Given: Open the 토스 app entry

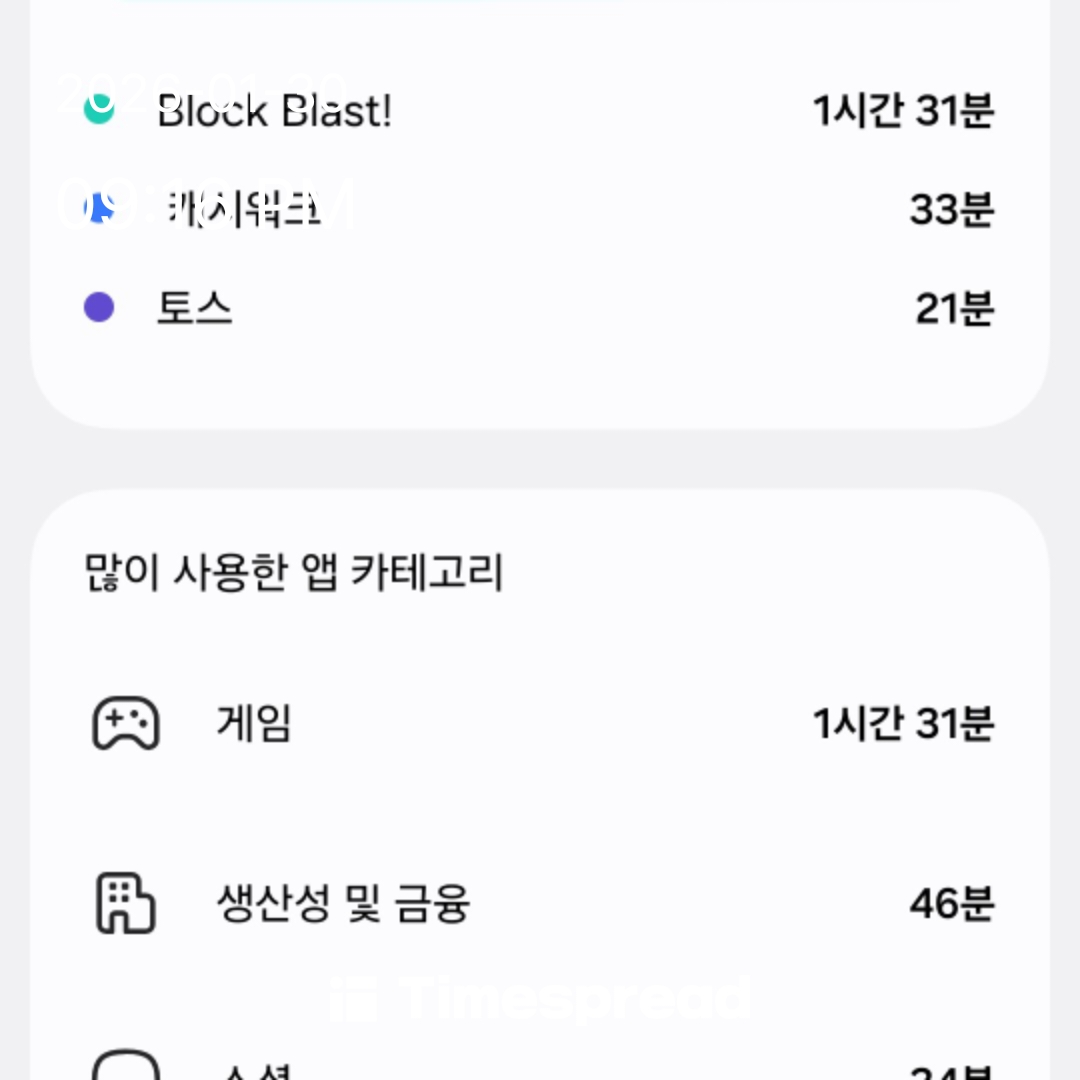Looking at the screenshot, I should 195,309.
